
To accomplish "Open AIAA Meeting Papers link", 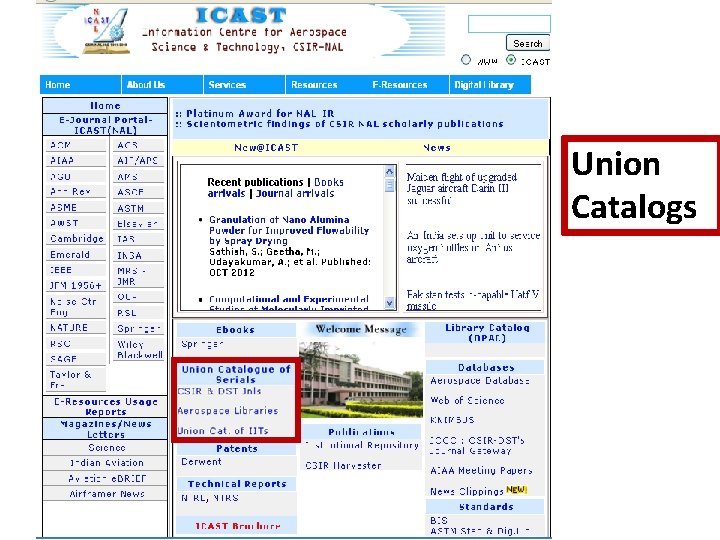I will point(481,471).
